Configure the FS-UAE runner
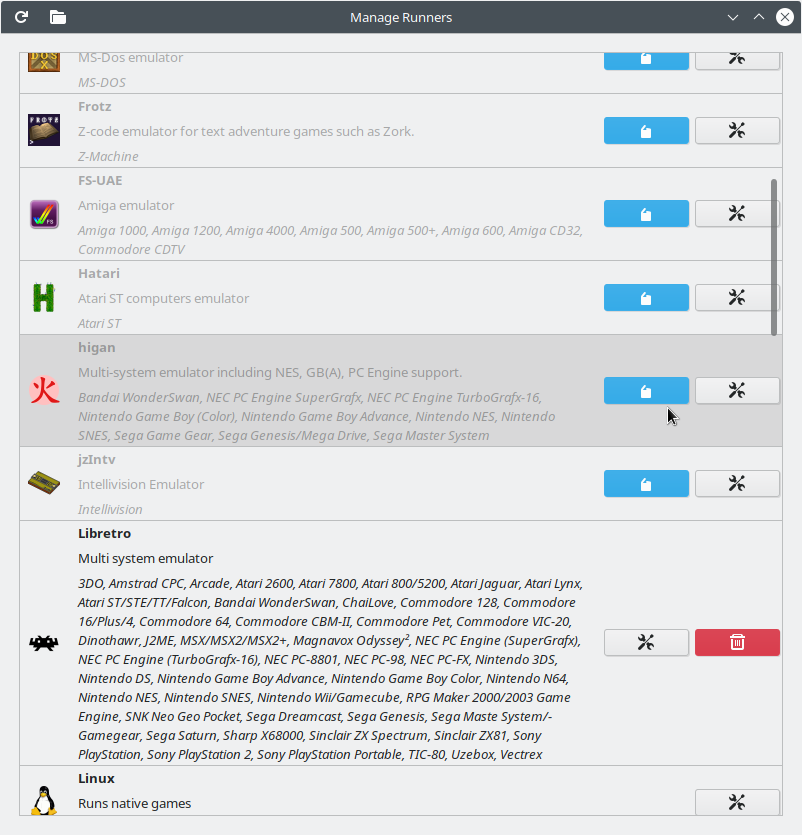 pyautogui.click(x=737, y=214)
